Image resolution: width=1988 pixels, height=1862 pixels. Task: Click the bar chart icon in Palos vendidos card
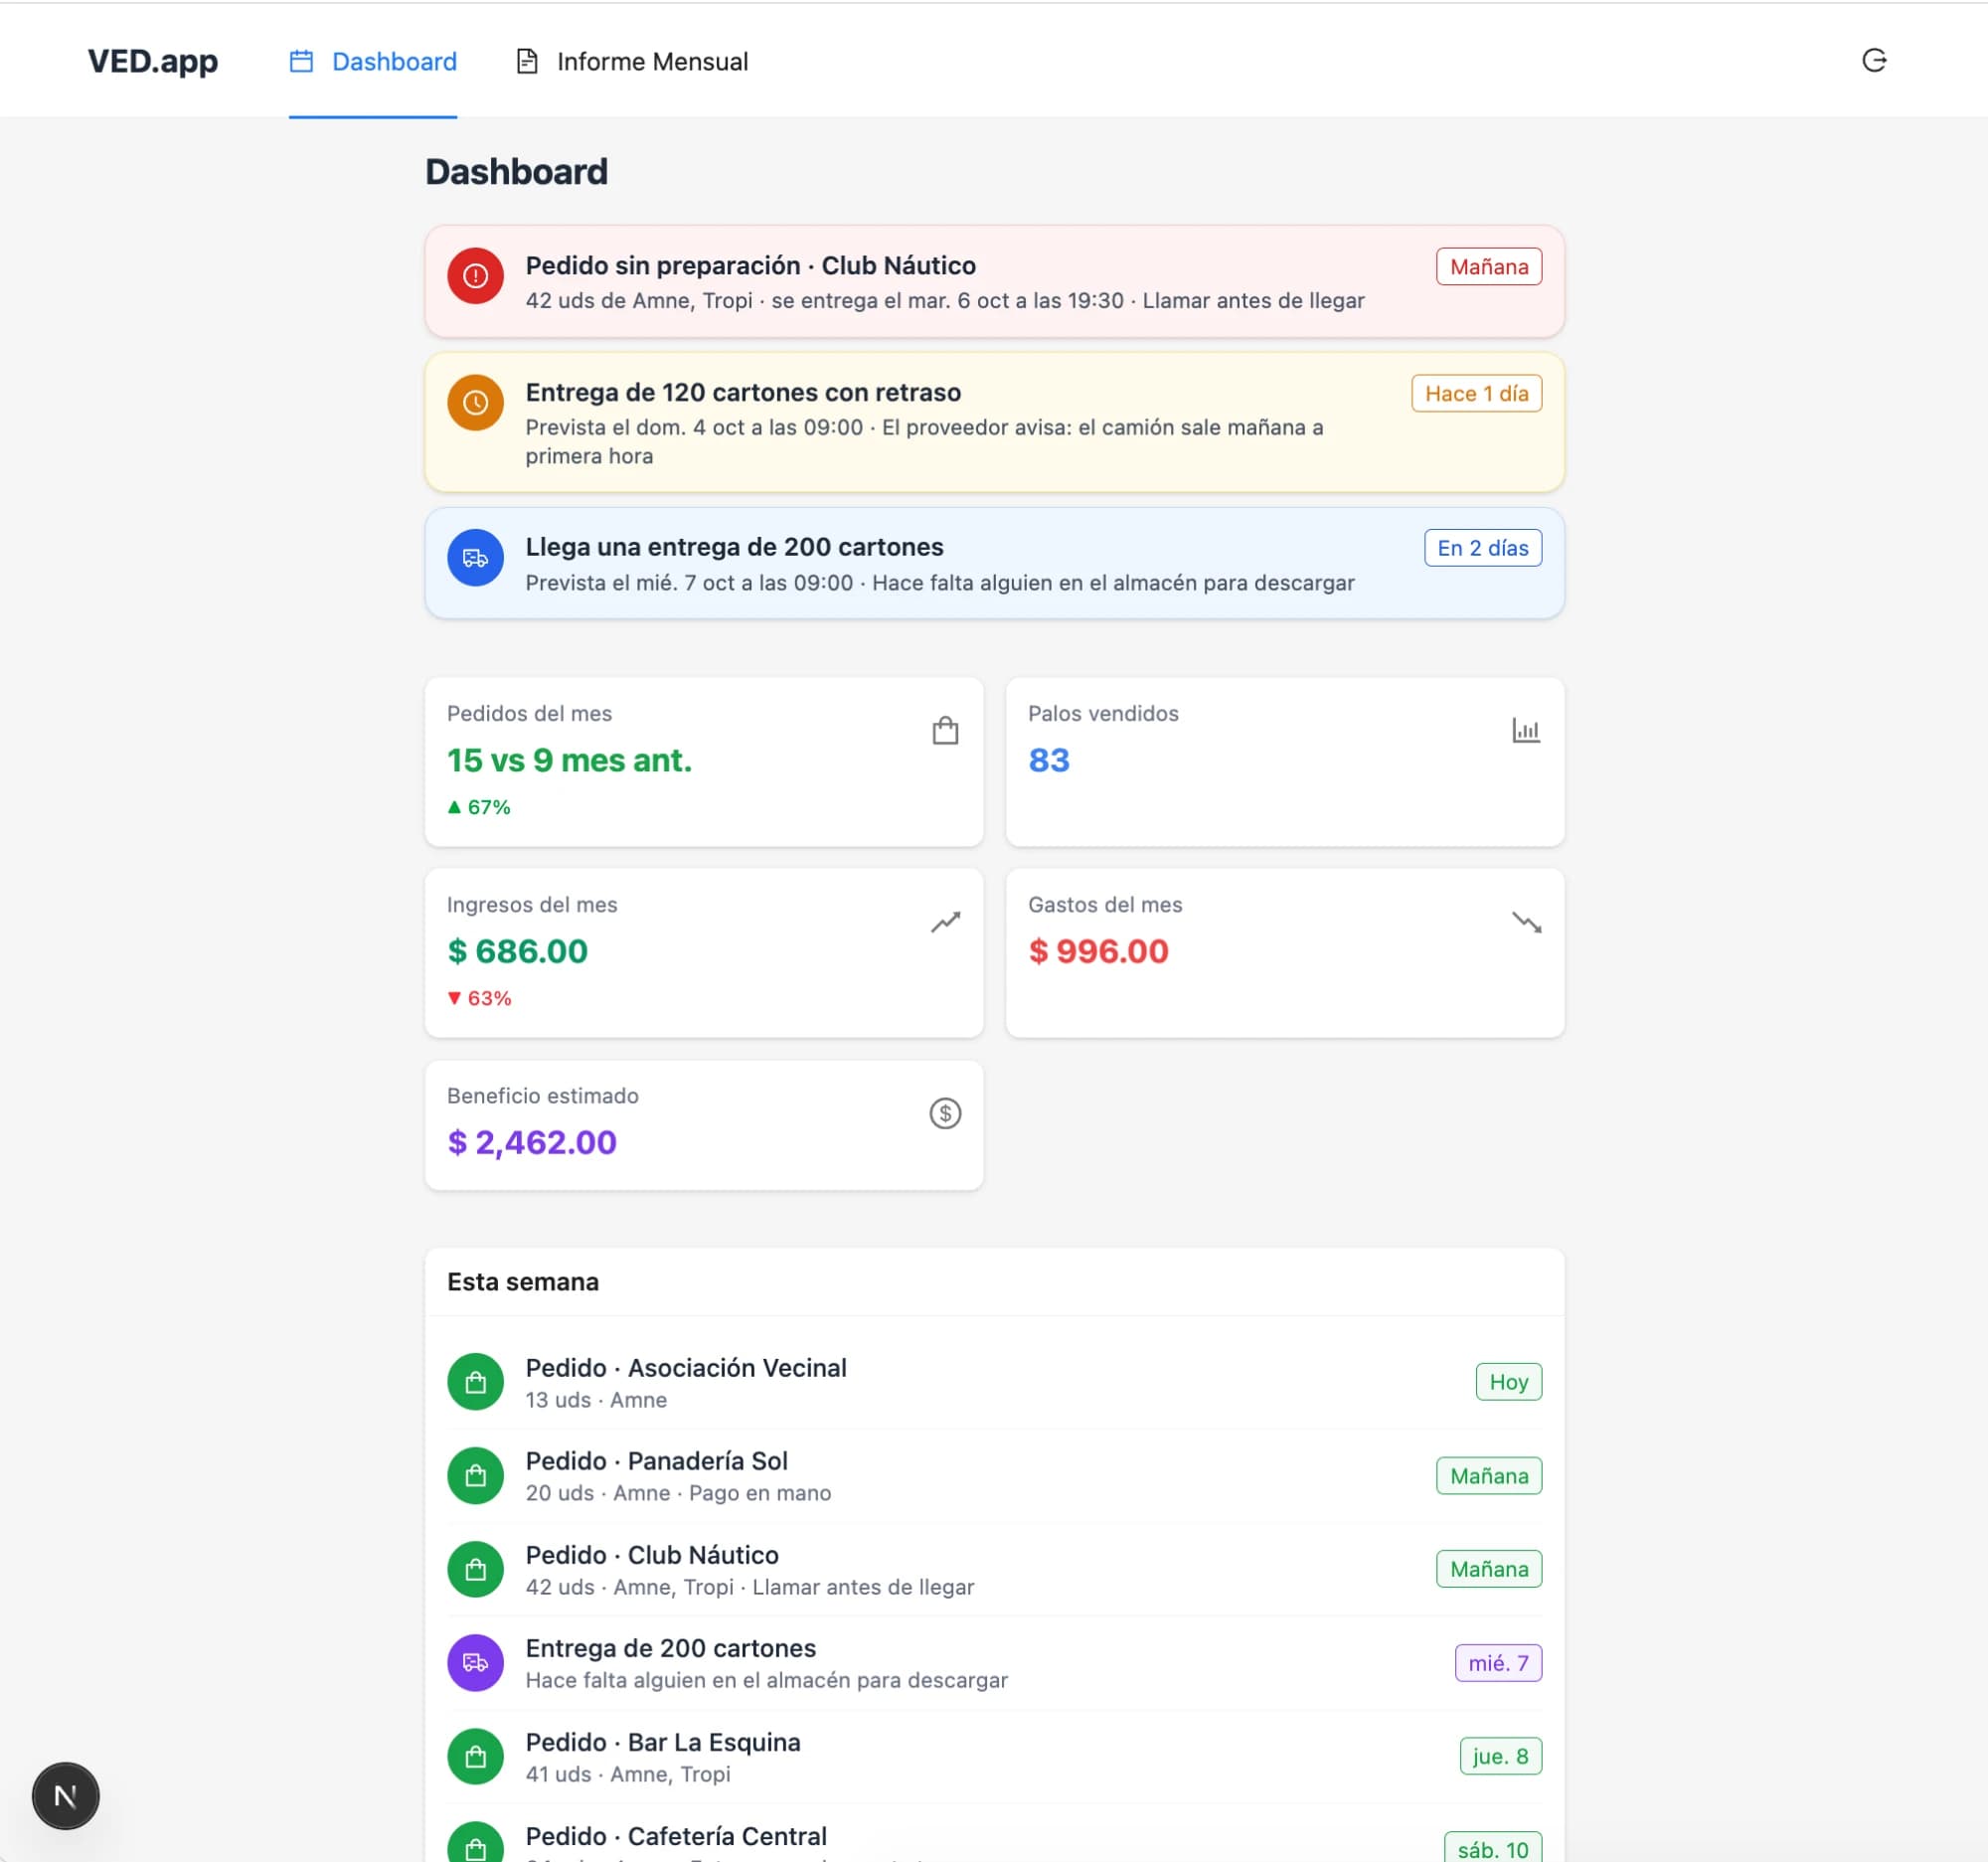1526,731
